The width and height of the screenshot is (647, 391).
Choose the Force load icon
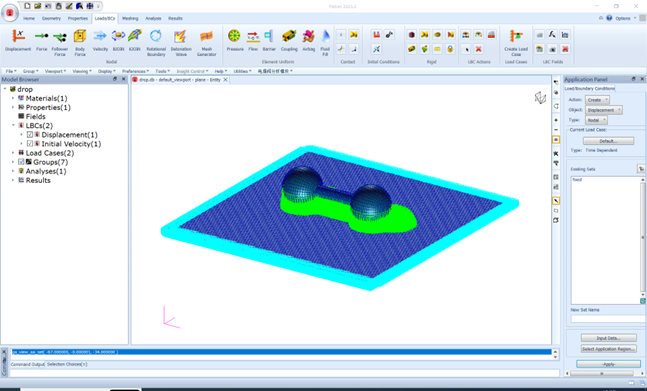[x=41, y=40]
